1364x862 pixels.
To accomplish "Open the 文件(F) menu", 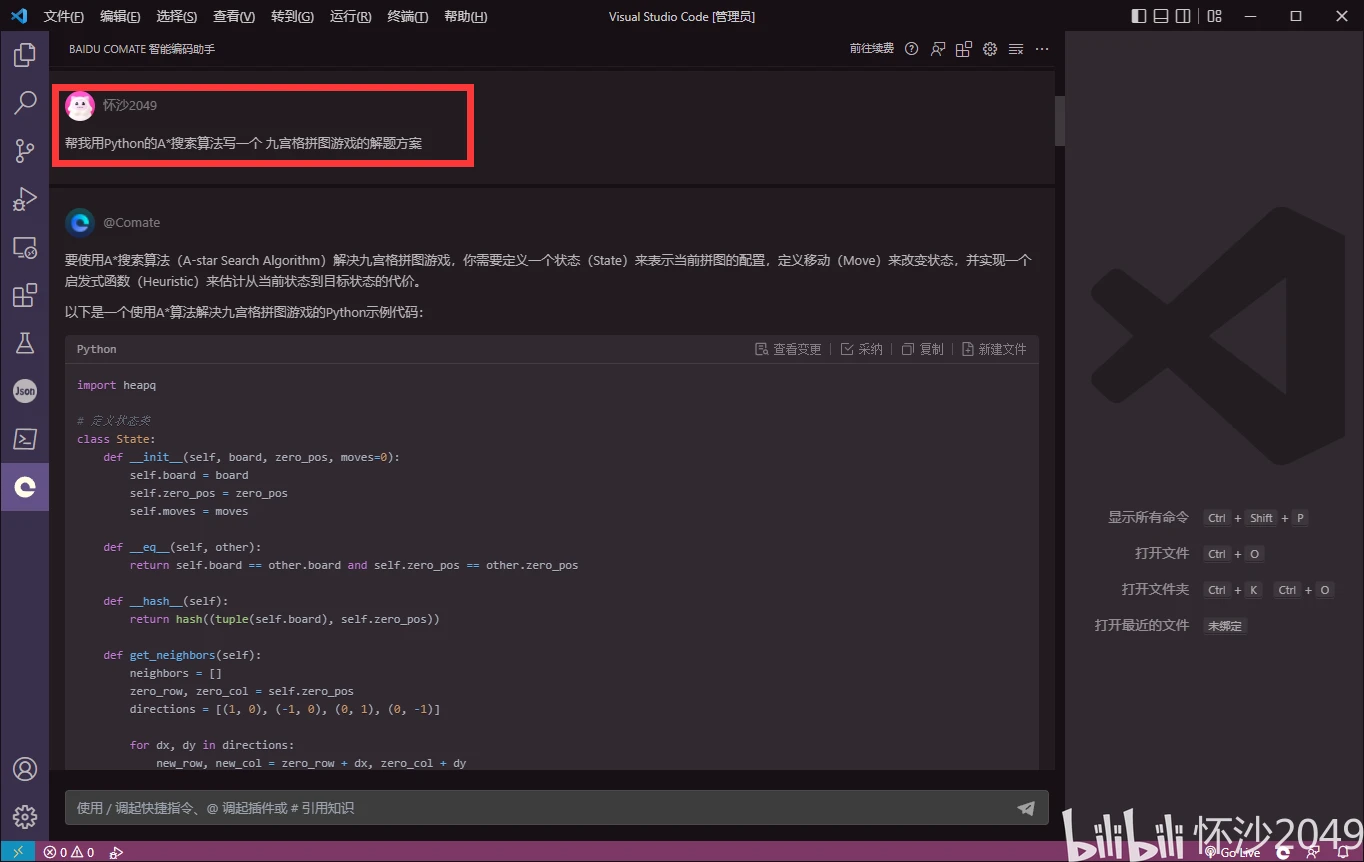I will [64, 17].
